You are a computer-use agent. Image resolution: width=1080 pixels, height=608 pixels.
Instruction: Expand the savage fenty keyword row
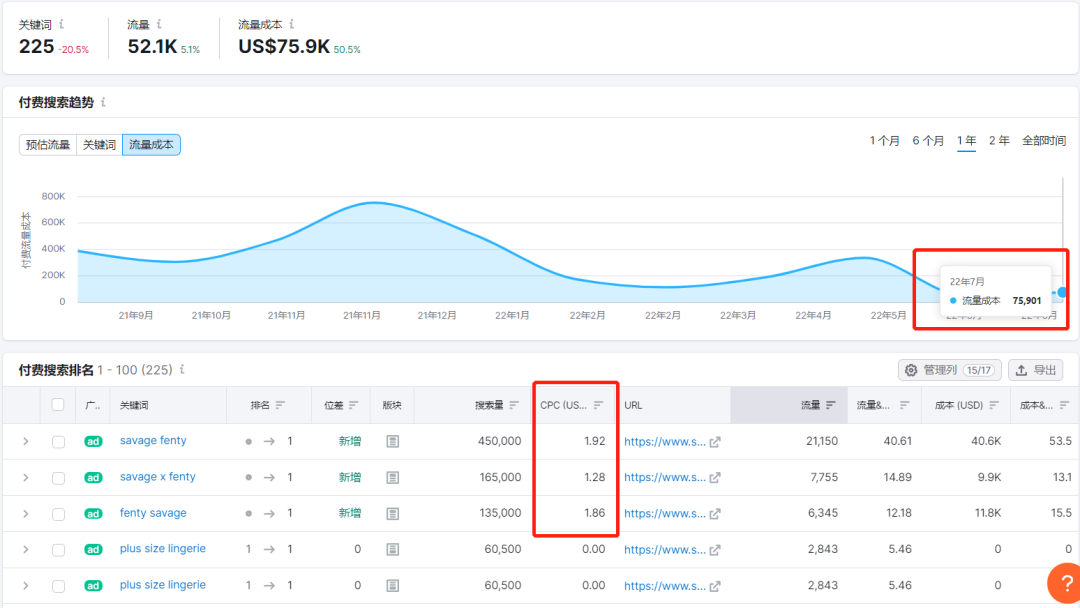[26, 441]
